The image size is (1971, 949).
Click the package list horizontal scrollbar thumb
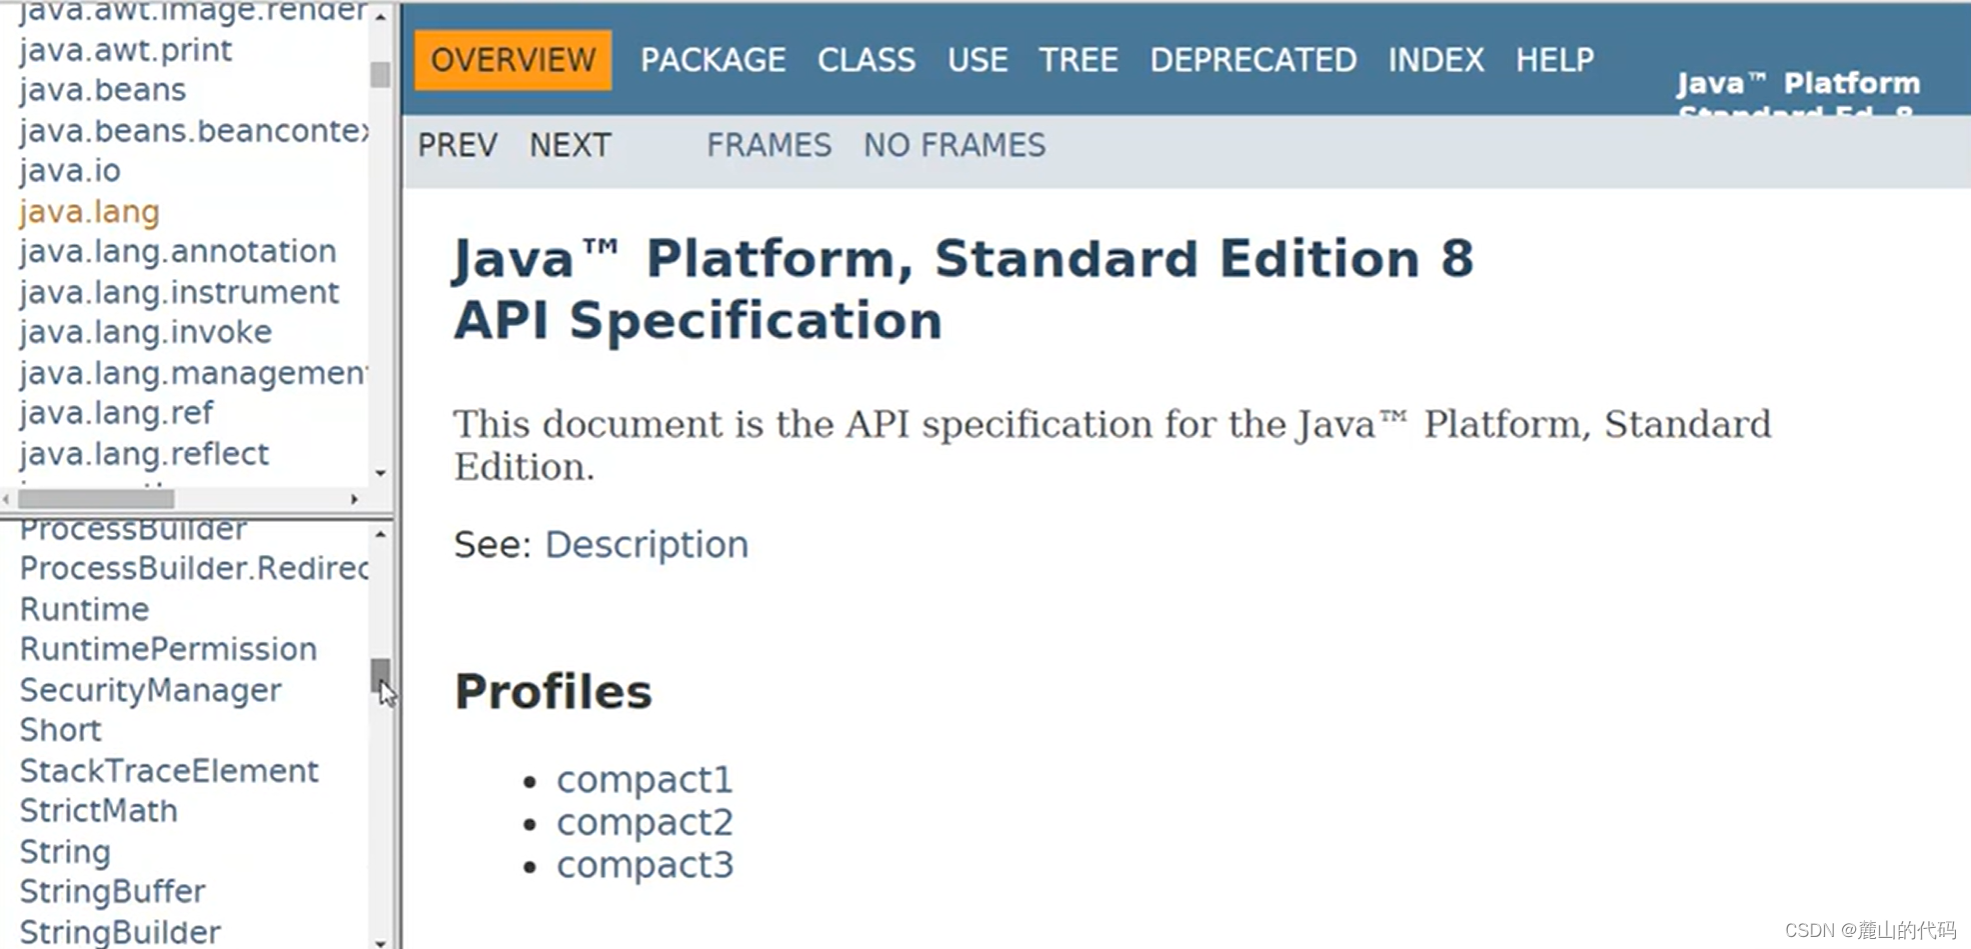pos(96,498)
